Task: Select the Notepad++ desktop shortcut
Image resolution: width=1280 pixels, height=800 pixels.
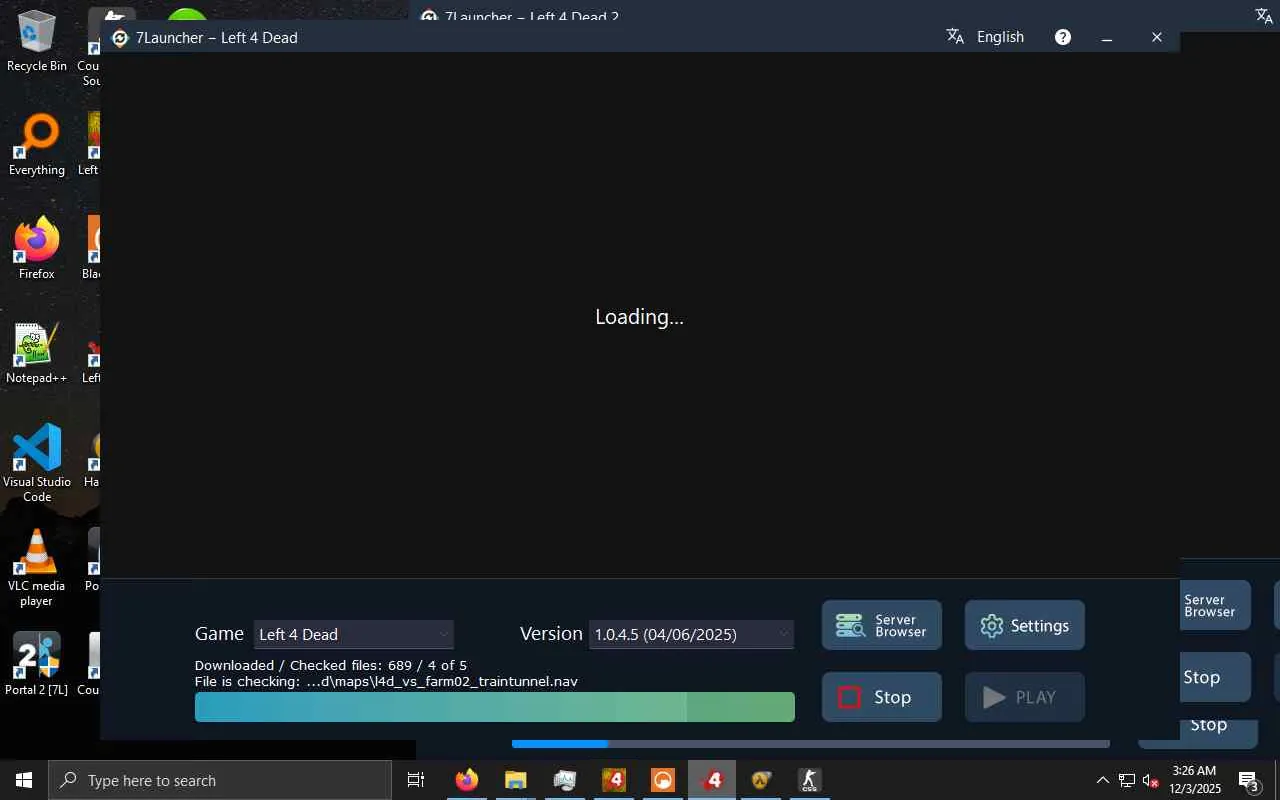Action: point(37,353)
